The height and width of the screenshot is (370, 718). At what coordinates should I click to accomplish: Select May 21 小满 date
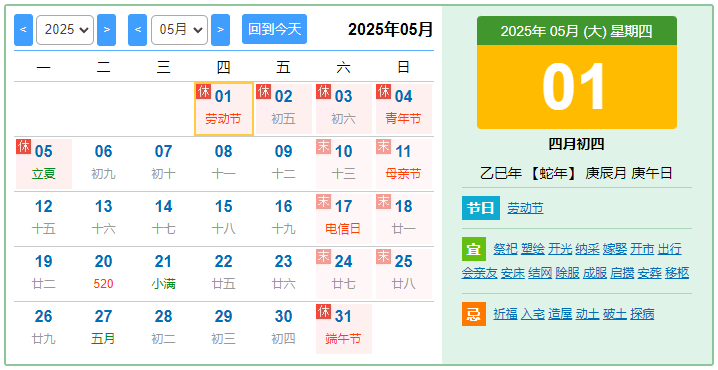163,274
